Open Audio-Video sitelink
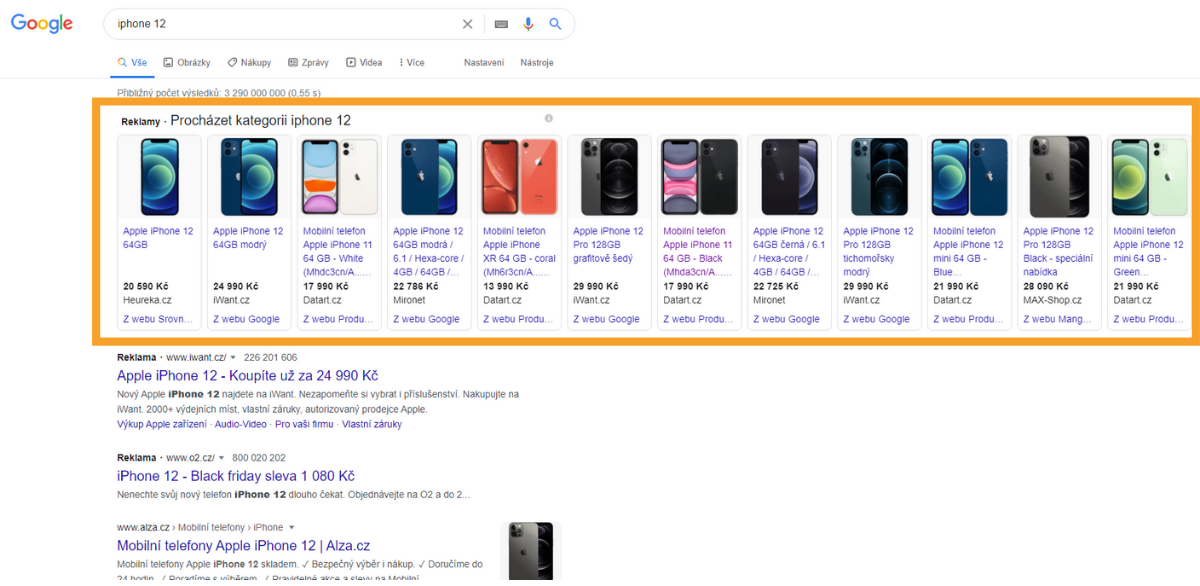The image size is (1200, 586). tap(241, 424)
